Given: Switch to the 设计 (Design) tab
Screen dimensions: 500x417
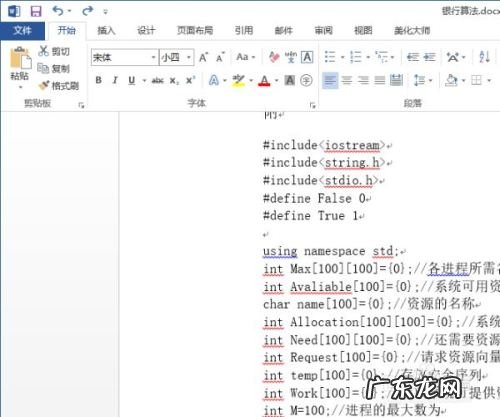Looking at the screenshot, I should click(146, 31).
